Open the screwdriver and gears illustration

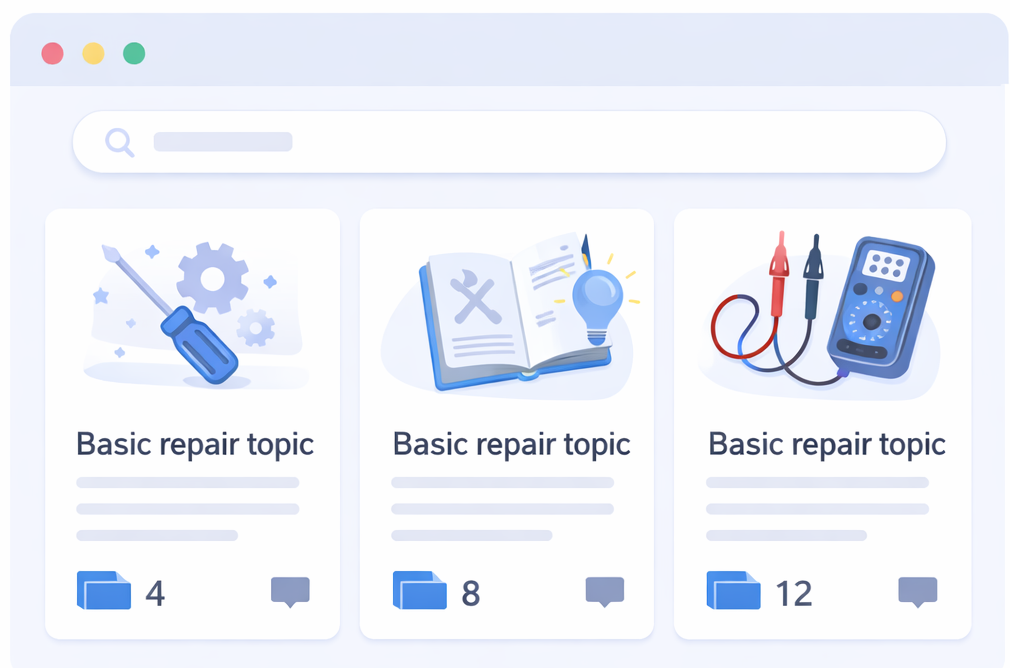(x=192, y=312)
